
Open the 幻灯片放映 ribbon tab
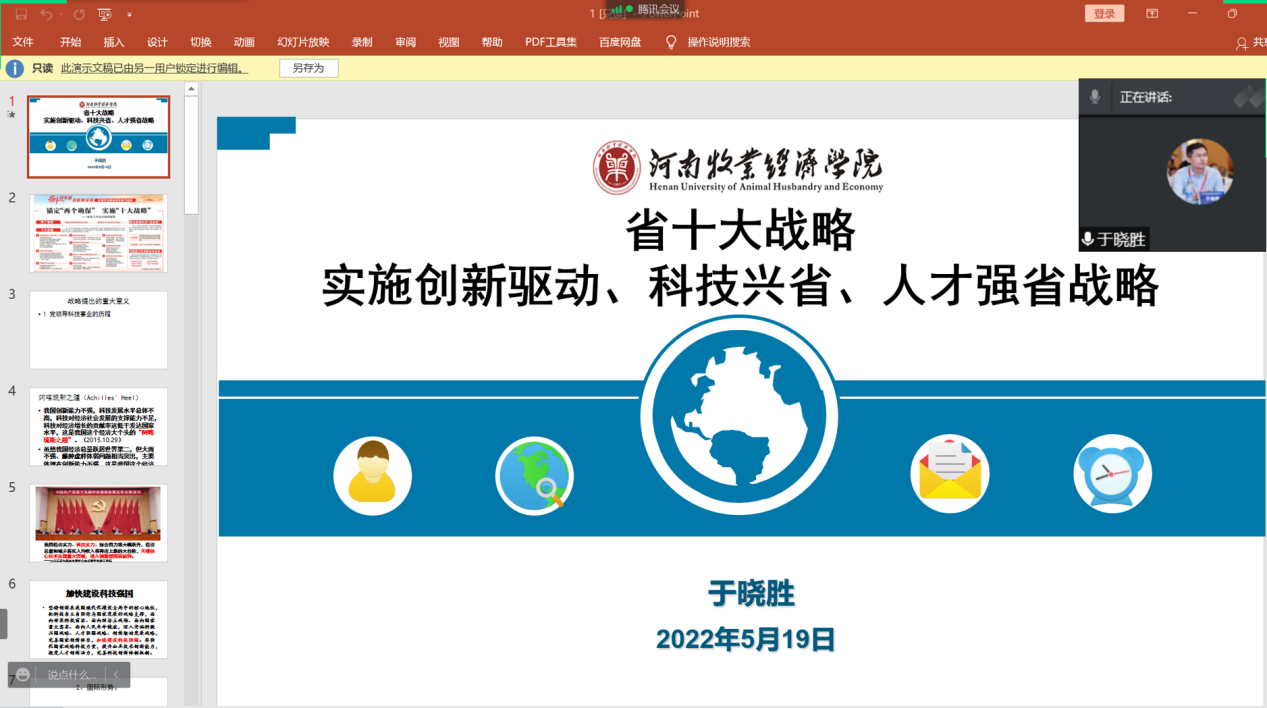[303, 42]
